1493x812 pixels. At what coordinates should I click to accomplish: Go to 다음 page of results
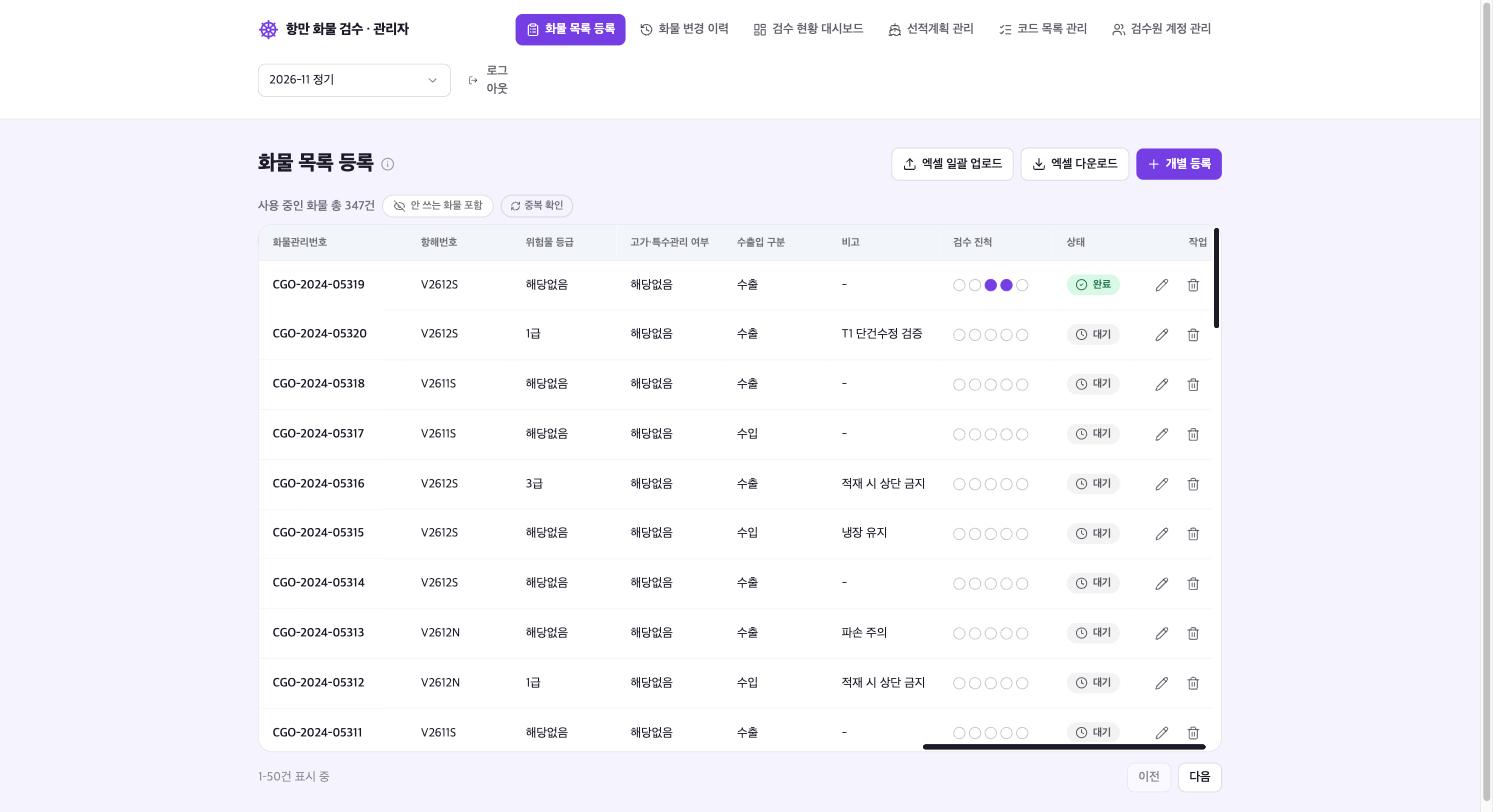[x=1200, y=777]
